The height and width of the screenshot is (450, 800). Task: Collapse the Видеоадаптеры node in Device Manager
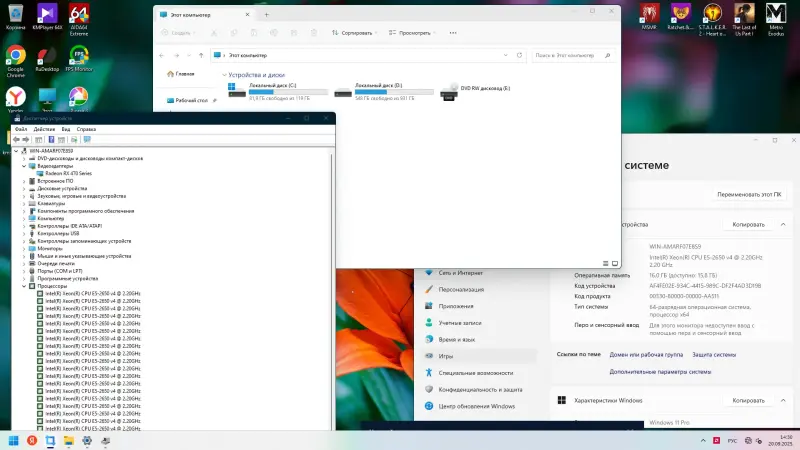click(x=24, y=166)
